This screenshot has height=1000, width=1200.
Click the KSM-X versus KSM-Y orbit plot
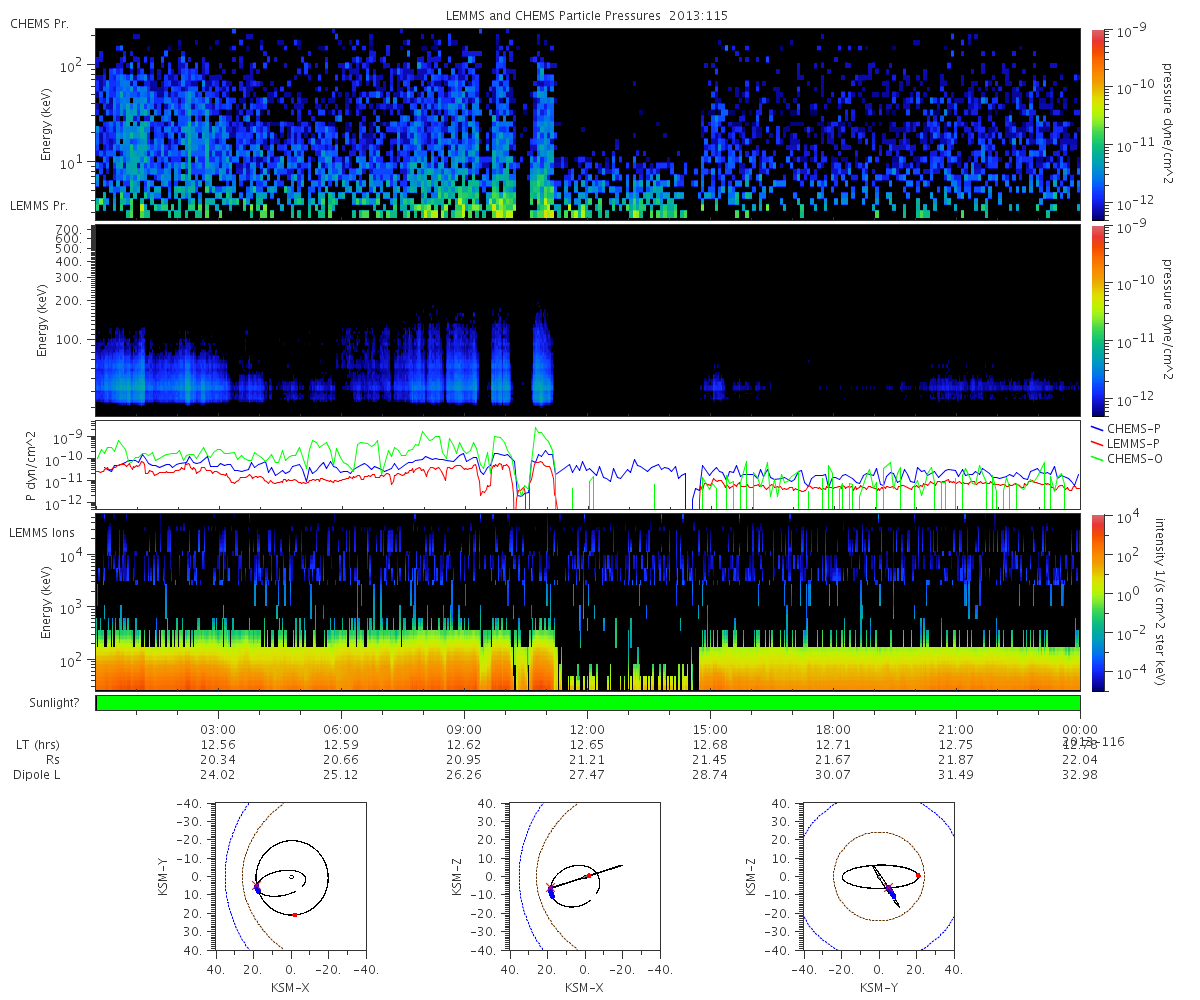[x=291, y=876]
